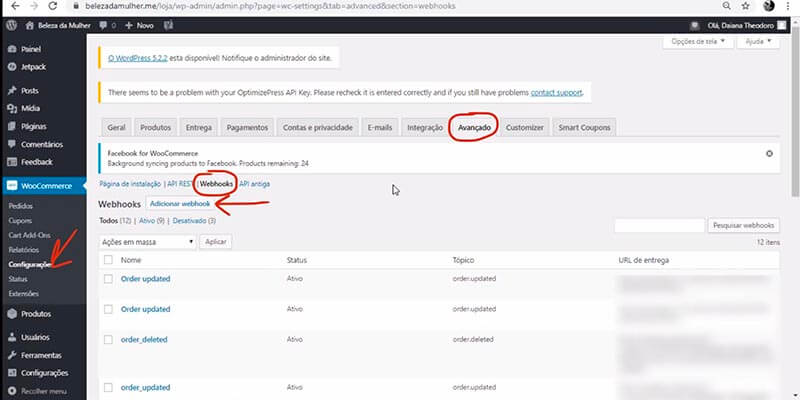The image size is (800, 400).
Task: Open the WordPress logo menu
Action: point(11,26)
